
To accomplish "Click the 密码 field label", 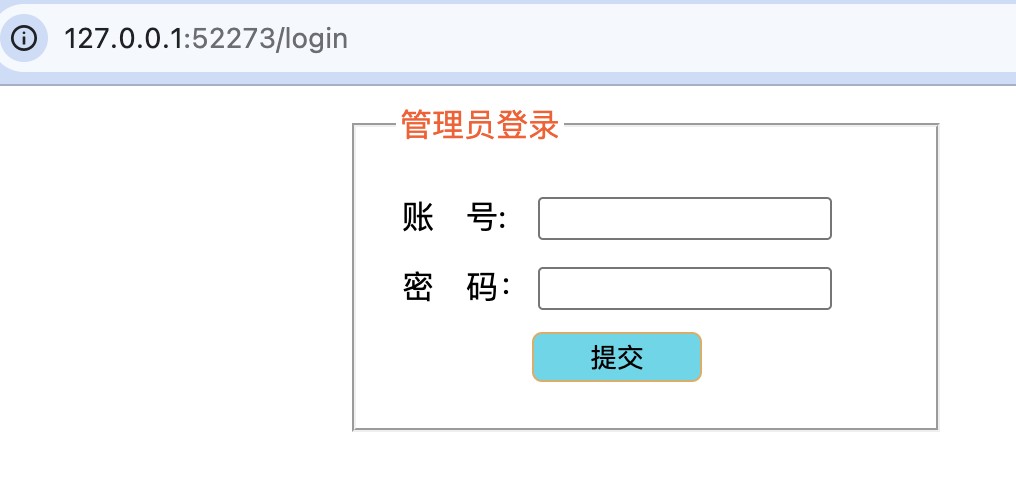I will (x=455, y=288).
